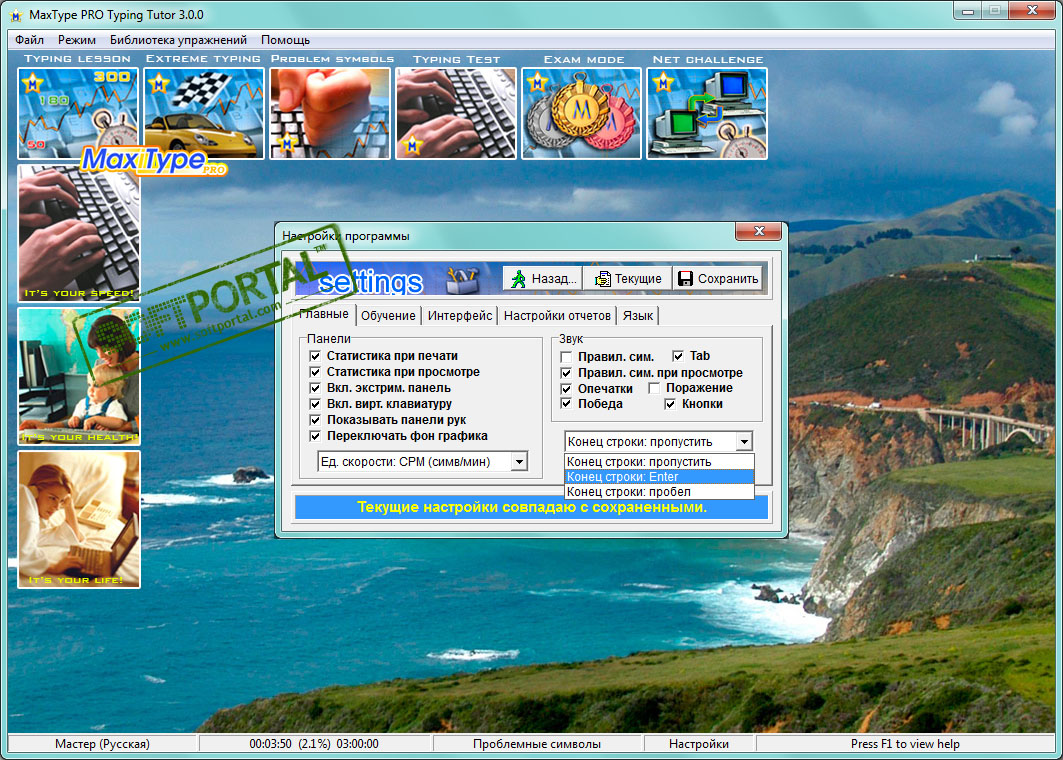This screenshot has width=1063, height=760.
Task: Open Net Challenge computers tile
Action: tap(707, 113)
